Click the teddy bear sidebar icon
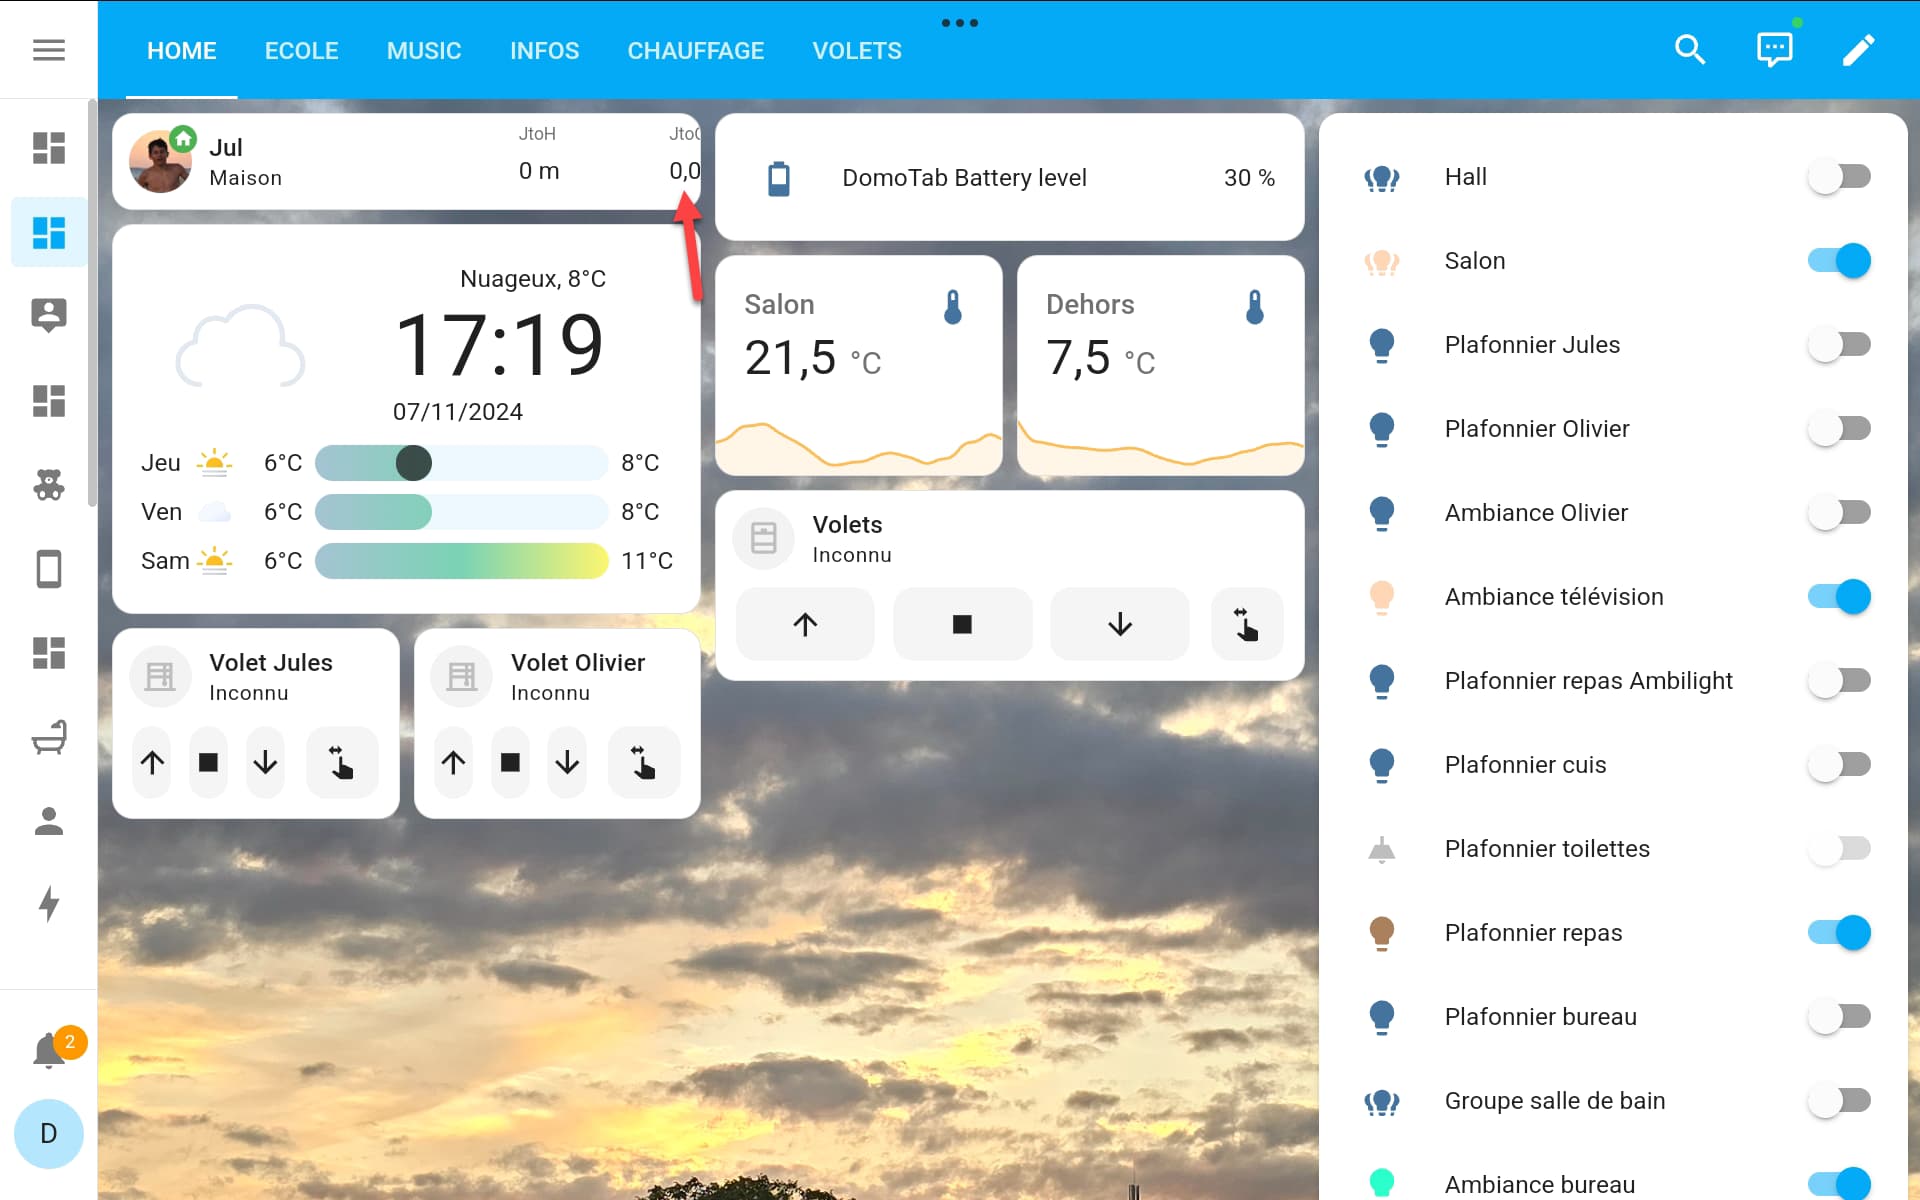 (x=48, y=485)
